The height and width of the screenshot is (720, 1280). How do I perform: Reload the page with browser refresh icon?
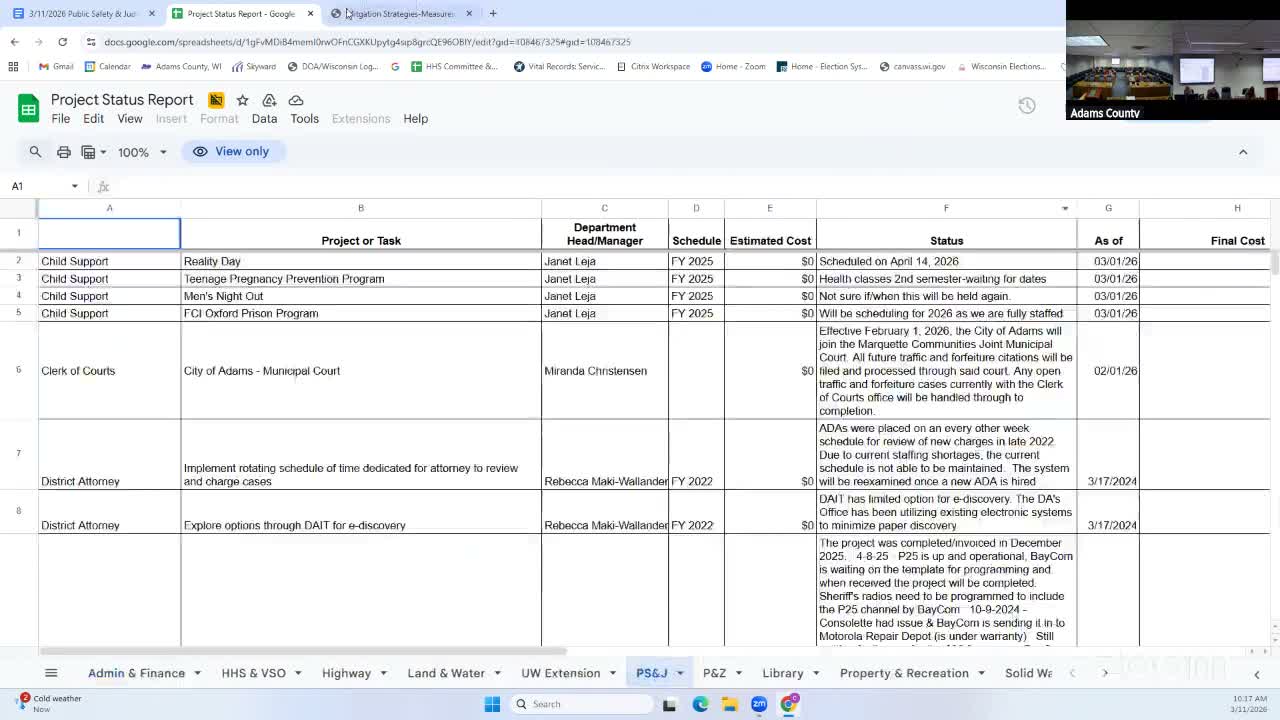click(62, 42)
